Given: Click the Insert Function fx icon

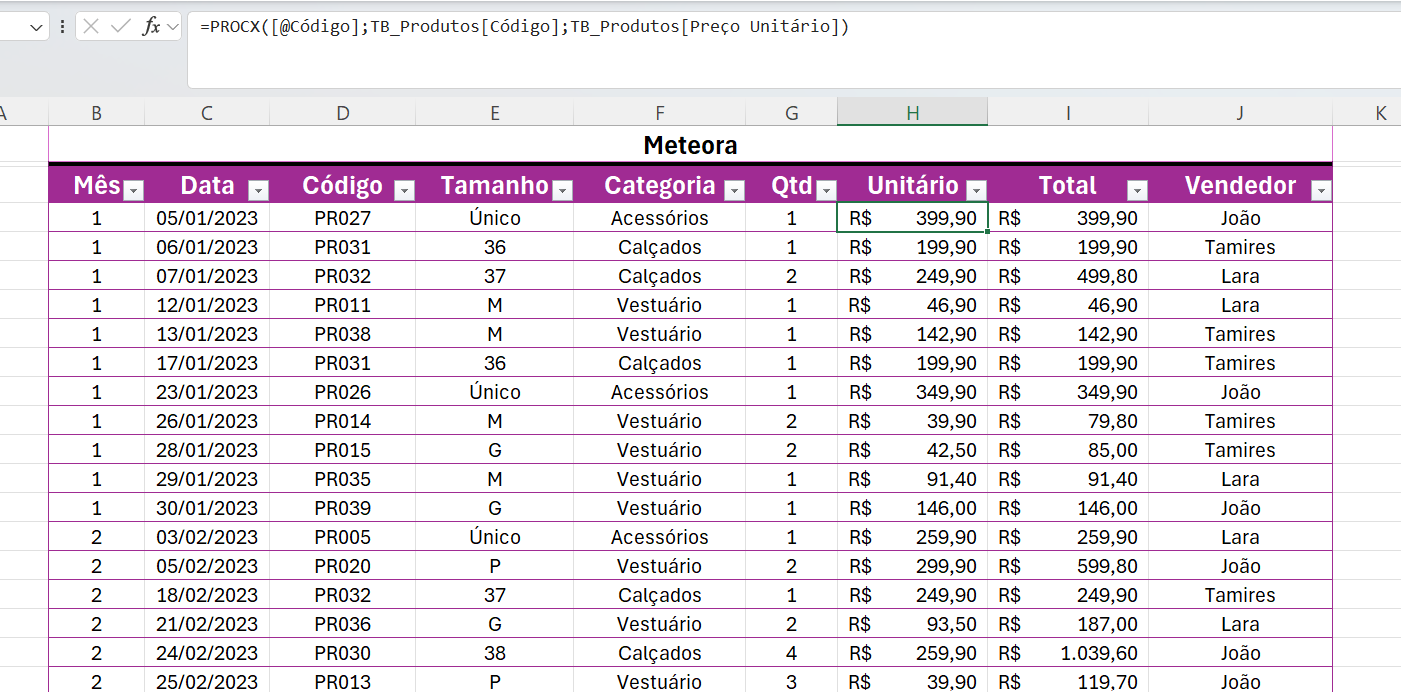Looking at the screenshot, I should (x=151, y=27).
